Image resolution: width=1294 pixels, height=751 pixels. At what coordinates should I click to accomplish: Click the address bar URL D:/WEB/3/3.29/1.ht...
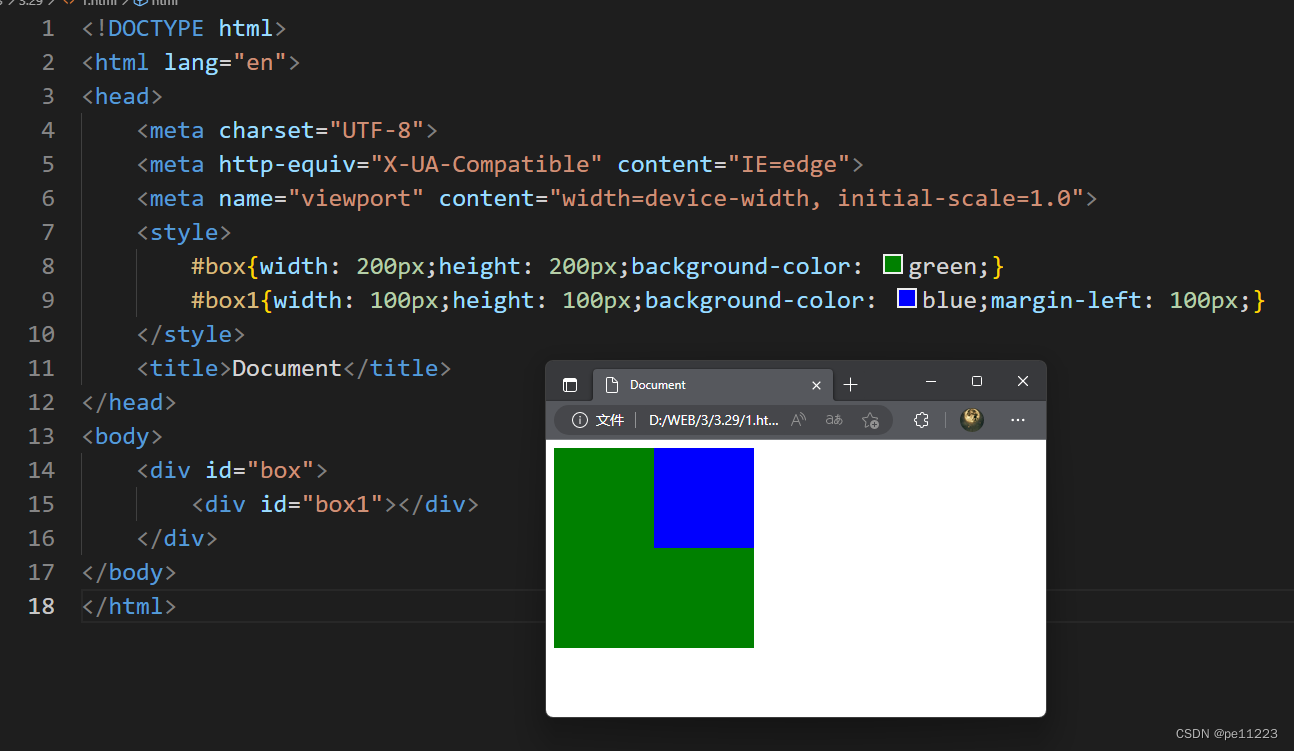tap(714, 420)
